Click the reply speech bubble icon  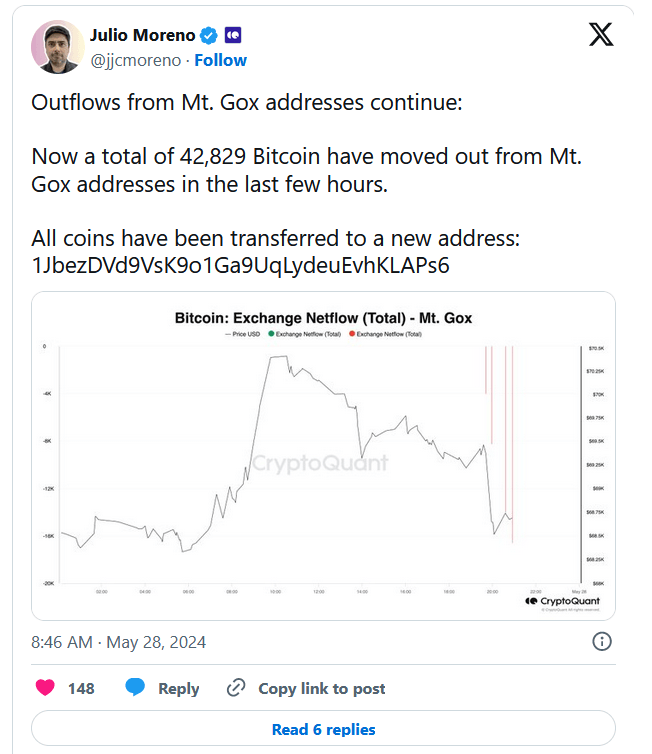136,688
